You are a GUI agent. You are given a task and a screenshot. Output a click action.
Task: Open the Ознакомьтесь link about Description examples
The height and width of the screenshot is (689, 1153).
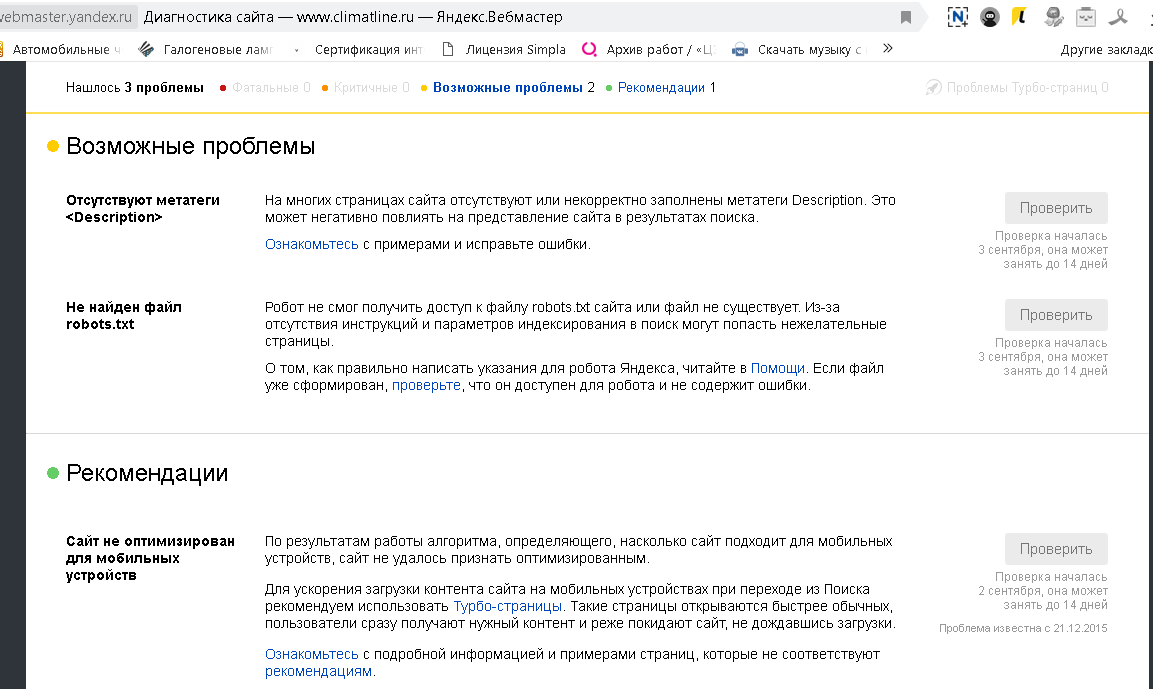click(x=312, y=244)
